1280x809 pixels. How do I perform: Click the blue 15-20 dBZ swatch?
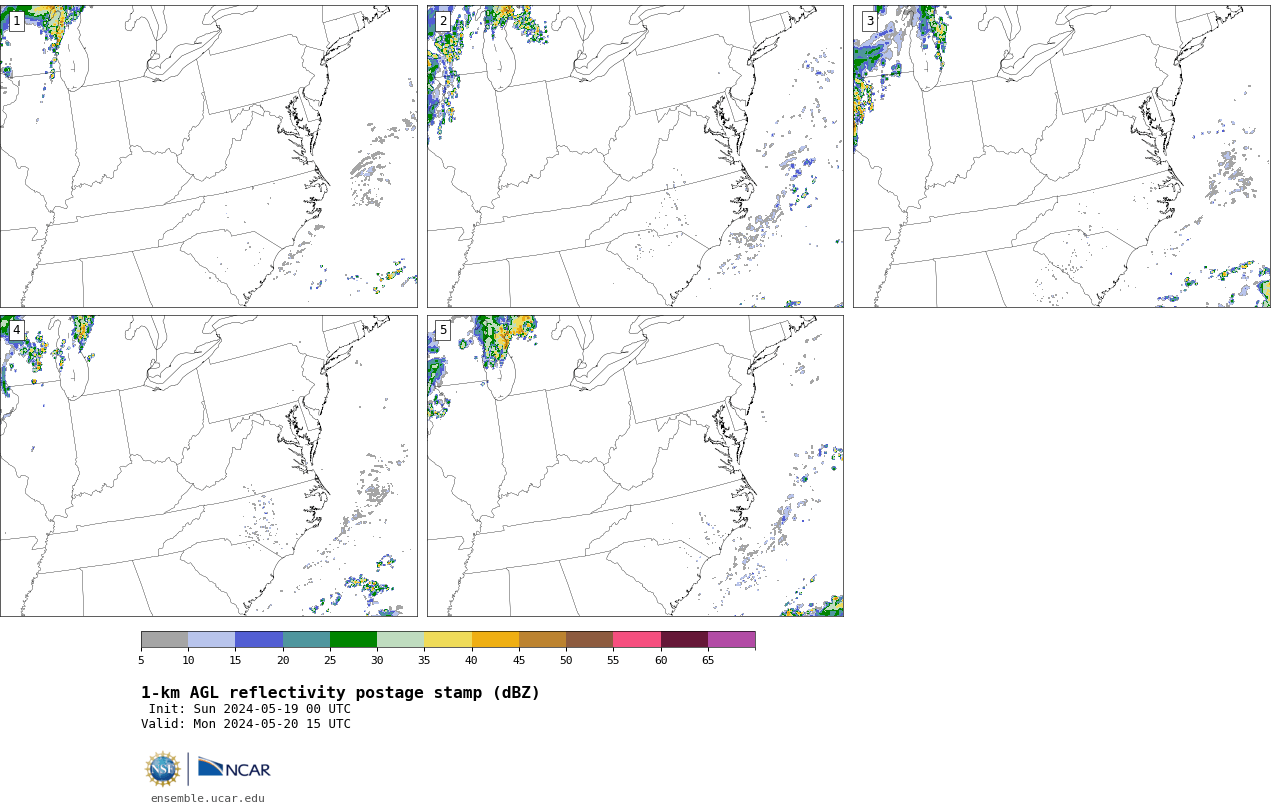pyautogui.click(x=259, y=640)
